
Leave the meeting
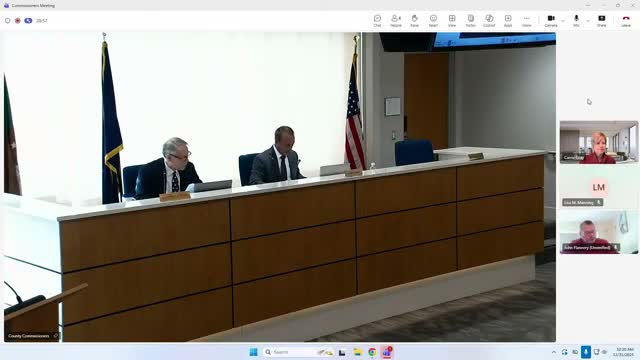(626, 20)
